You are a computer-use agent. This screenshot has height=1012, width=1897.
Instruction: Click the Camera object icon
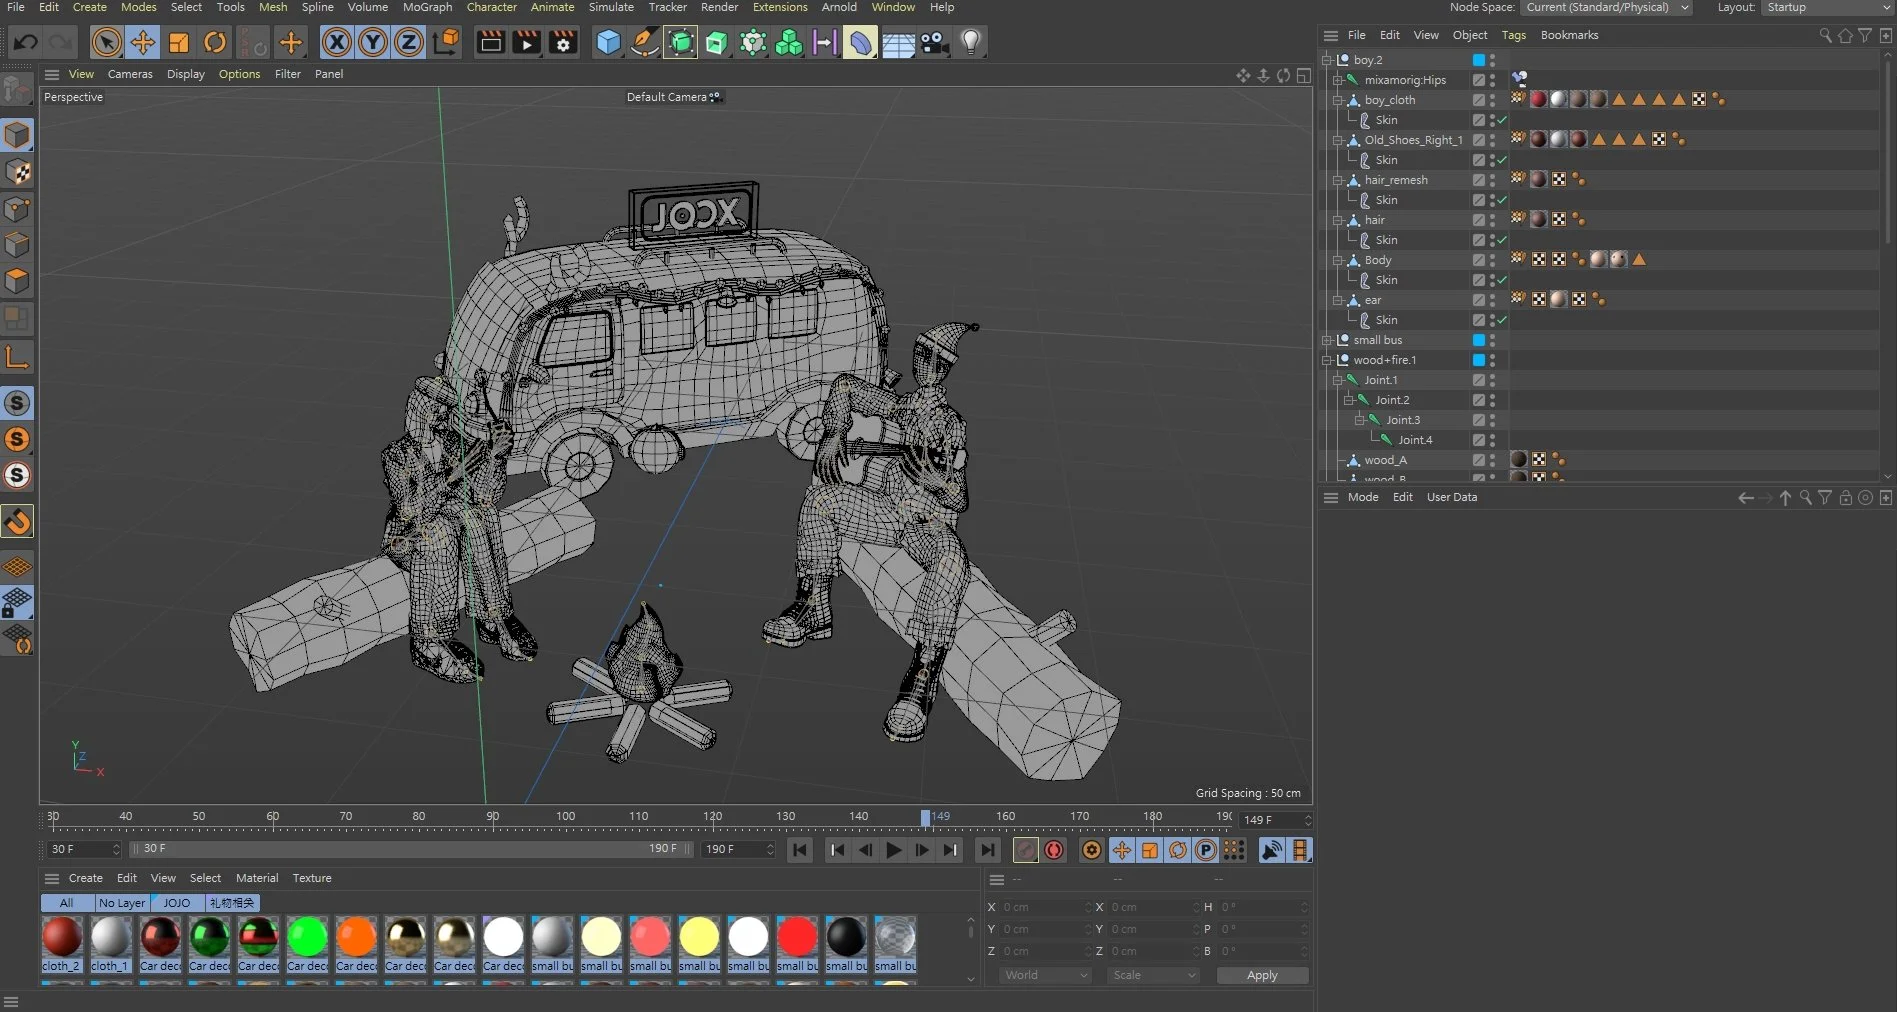click(x=934, y=42)
